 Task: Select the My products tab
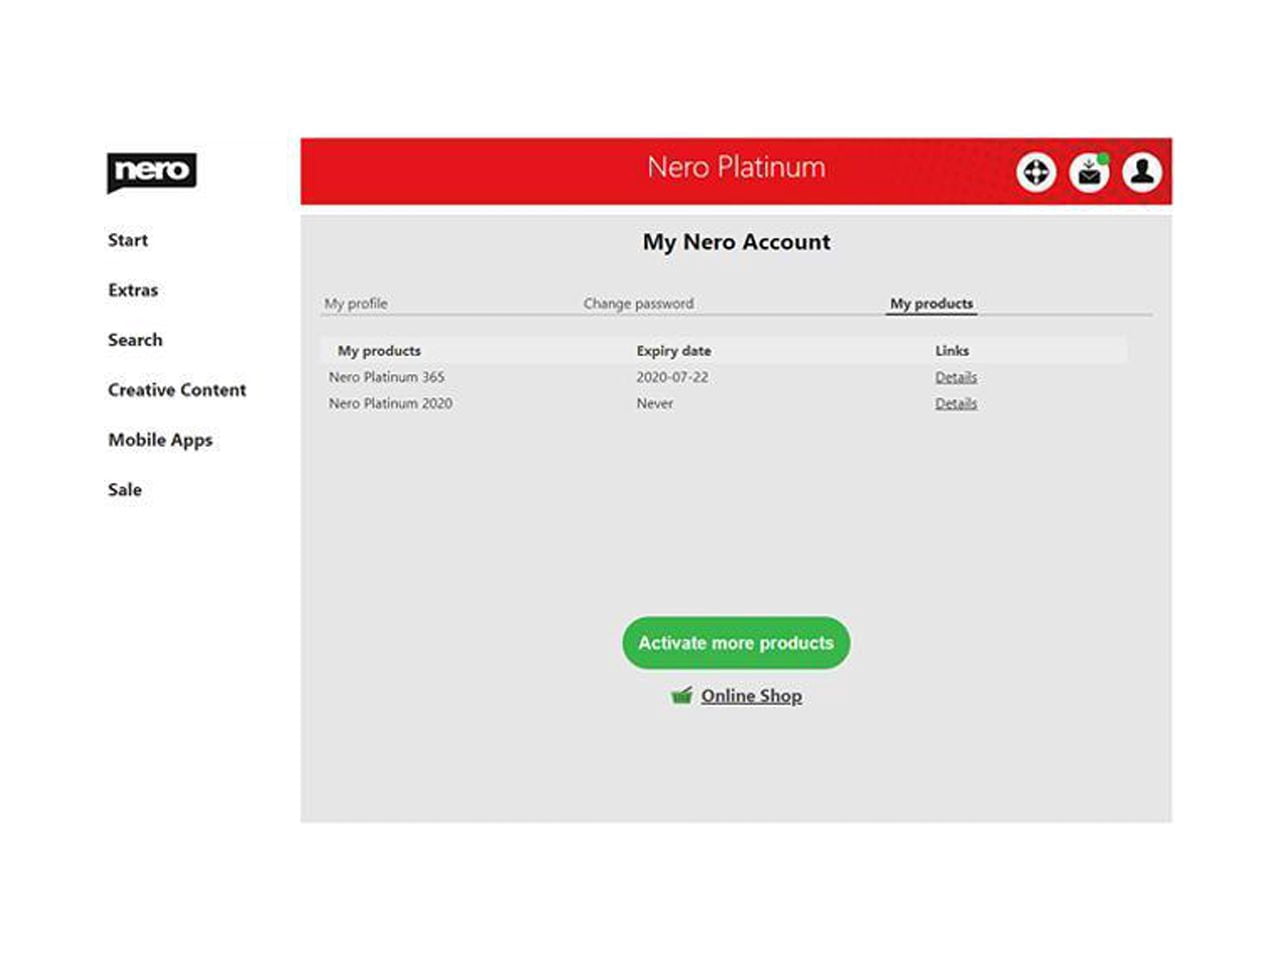point(932,303)
